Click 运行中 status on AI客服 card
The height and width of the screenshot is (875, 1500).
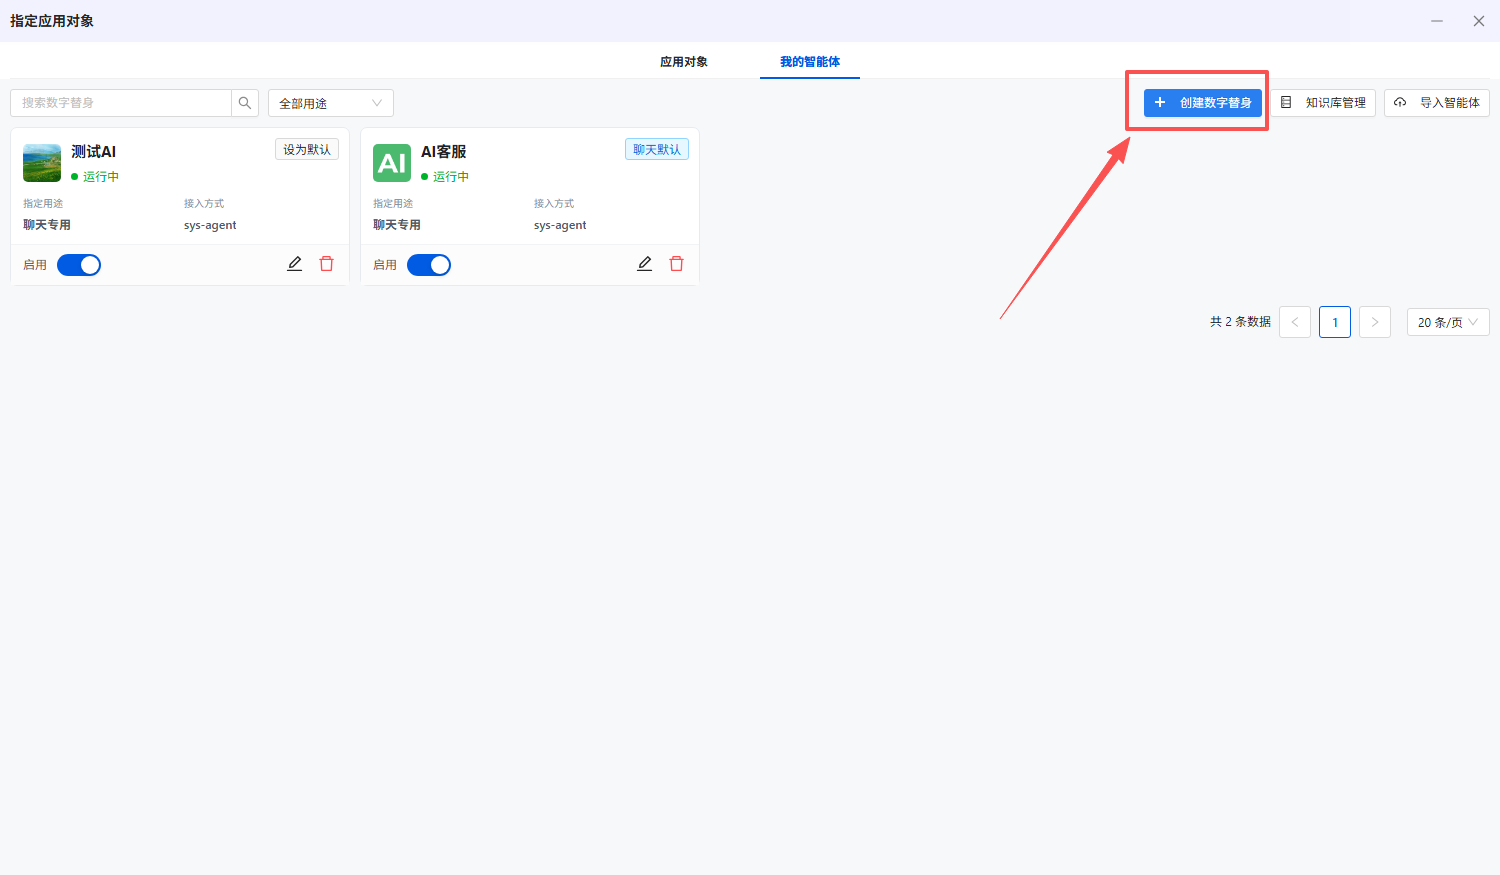pyautogui.click(x=451, y=177)
